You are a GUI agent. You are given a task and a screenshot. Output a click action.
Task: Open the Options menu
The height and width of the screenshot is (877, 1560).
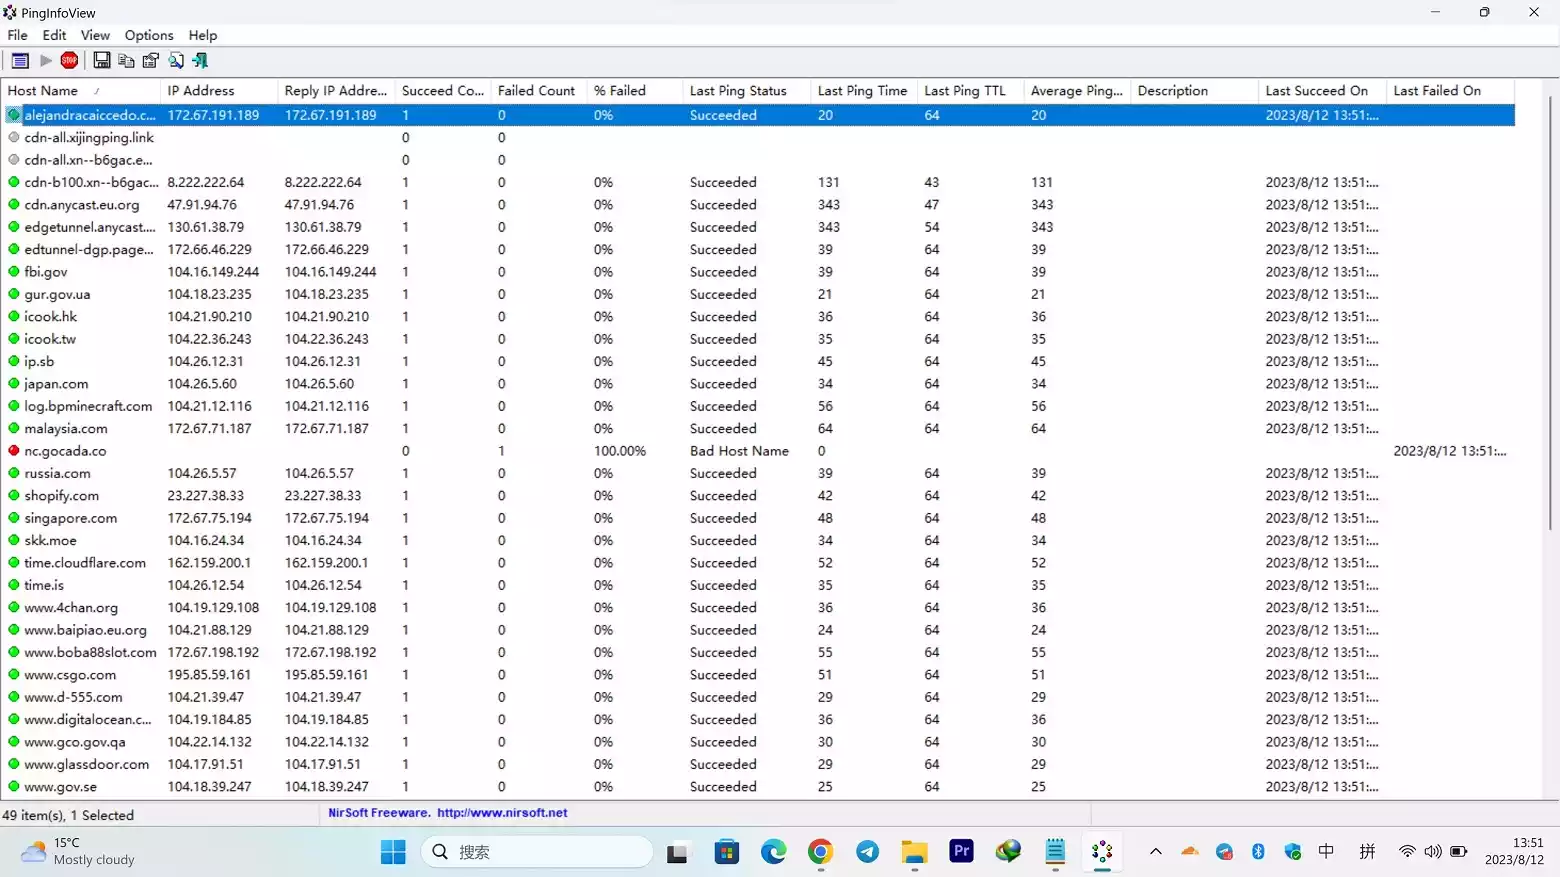pyautogui.click(x=149, y=35)
